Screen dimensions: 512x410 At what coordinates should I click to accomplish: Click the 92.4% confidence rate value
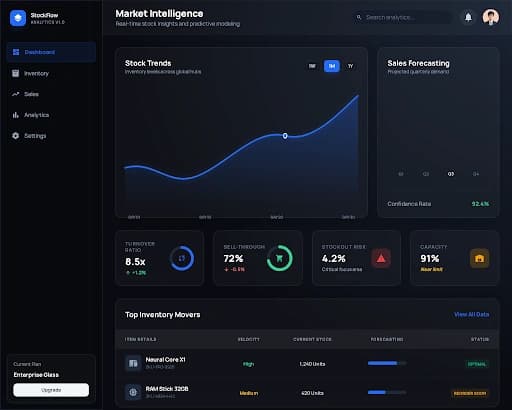[480, 204]
